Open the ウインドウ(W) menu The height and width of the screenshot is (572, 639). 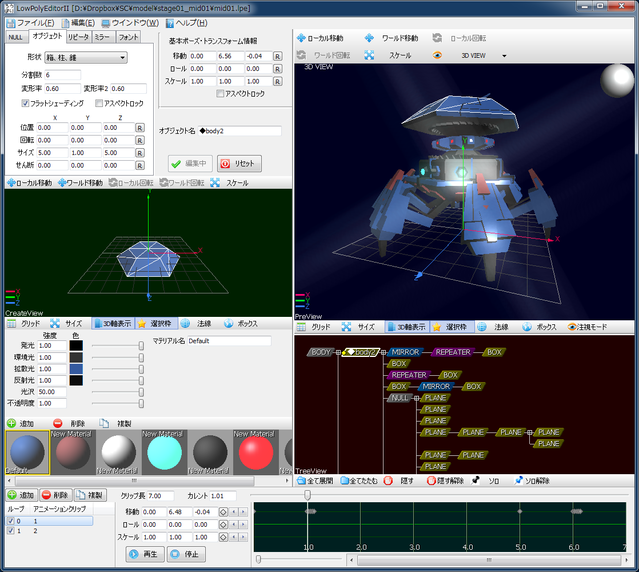point(130,23)
